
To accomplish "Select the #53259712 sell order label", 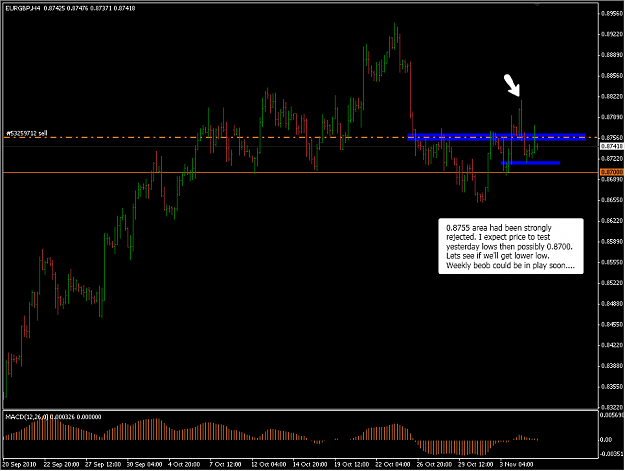I will pyautogui.click(x=27, y=133).
